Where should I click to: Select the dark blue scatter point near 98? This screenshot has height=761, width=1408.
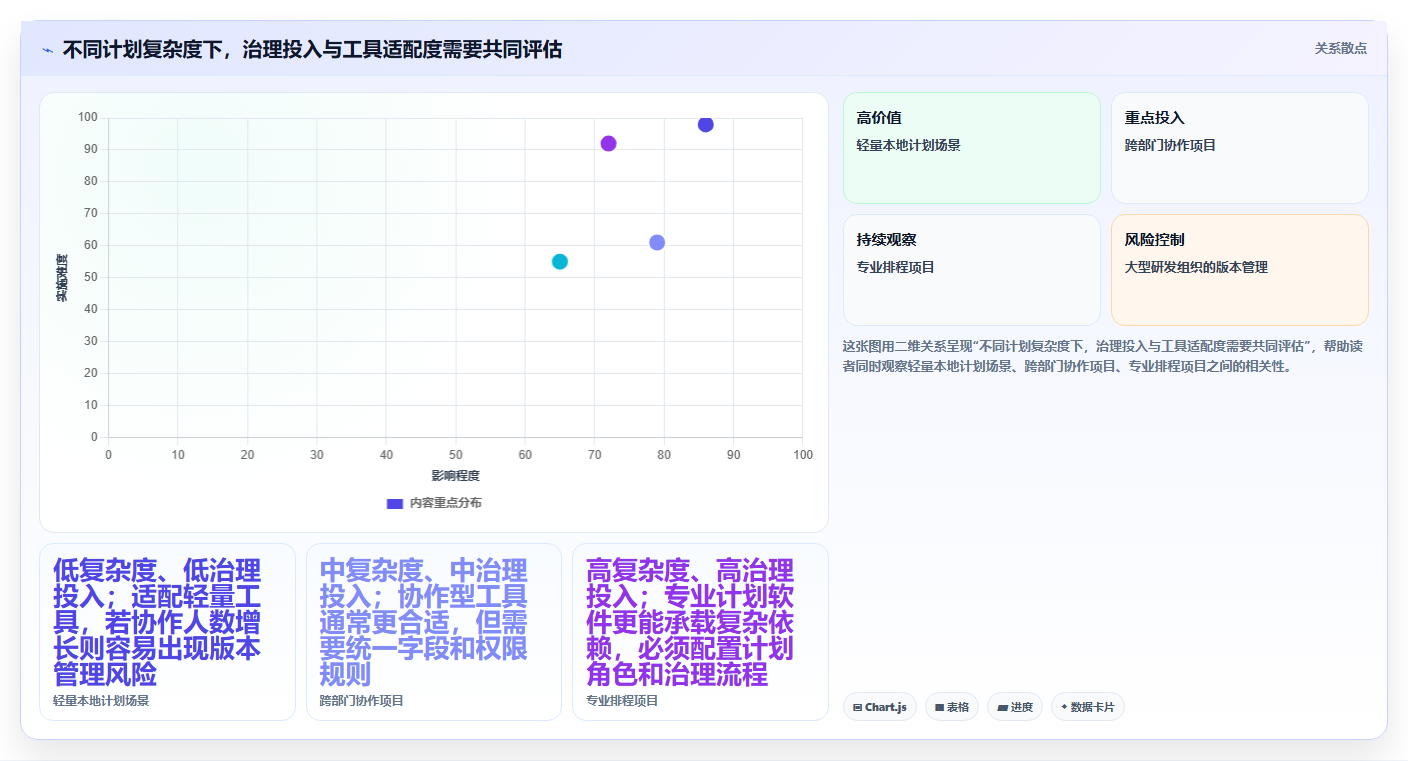pyautogui.click(x=706, y=124)
